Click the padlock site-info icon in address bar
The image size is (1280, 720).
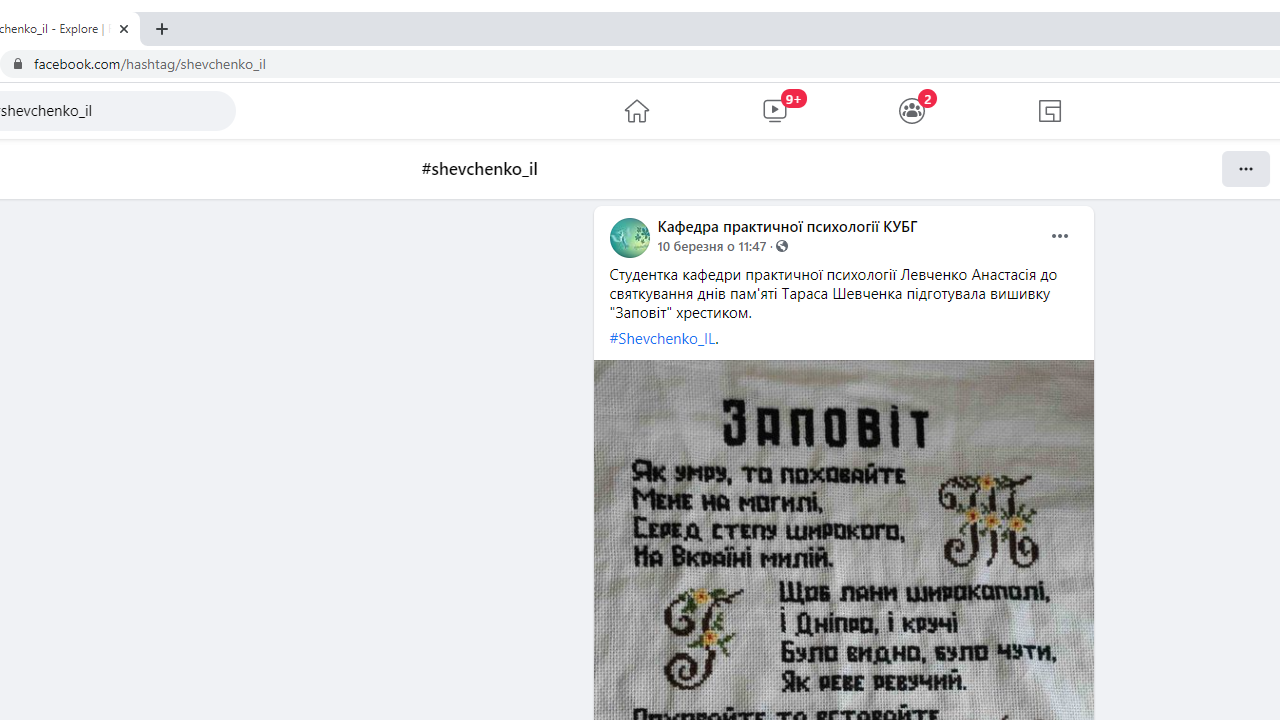17,64
